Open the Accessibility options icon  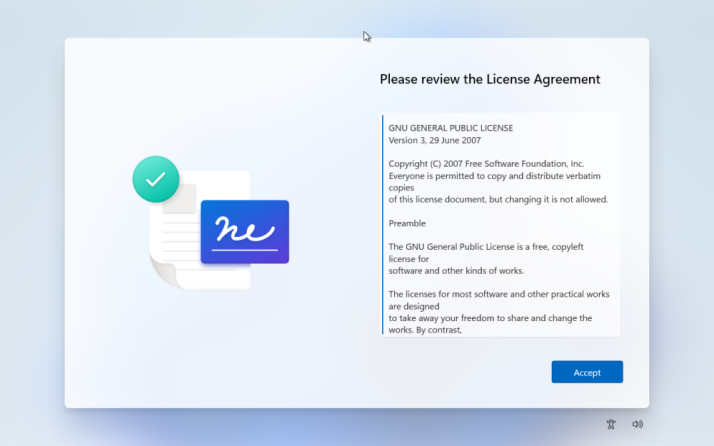[611, 424]
